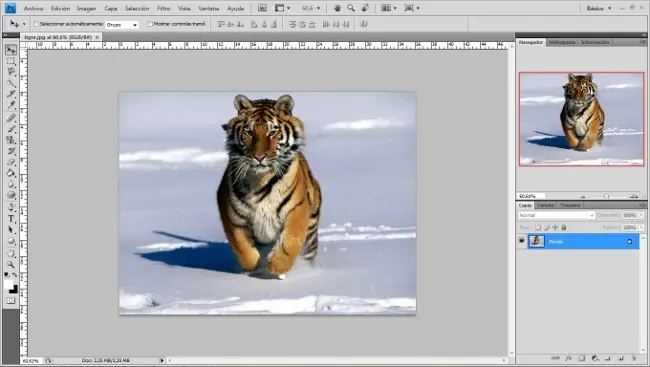The height and width of the screenshot is (367, 650).
Task: Select the Crop tool
Action: tap(11, 94)
